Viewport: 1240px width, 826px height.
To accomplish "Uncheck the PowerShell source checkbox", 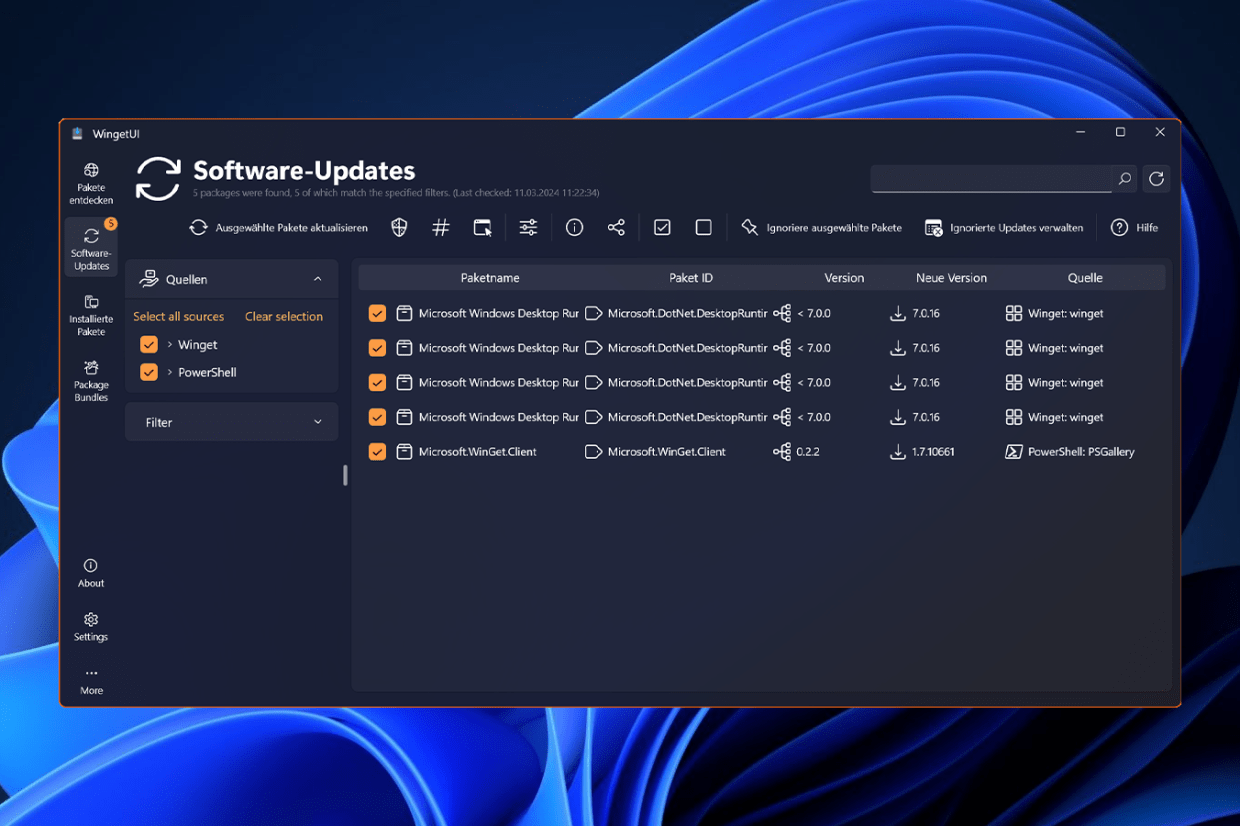I will [x=149, y=372].
